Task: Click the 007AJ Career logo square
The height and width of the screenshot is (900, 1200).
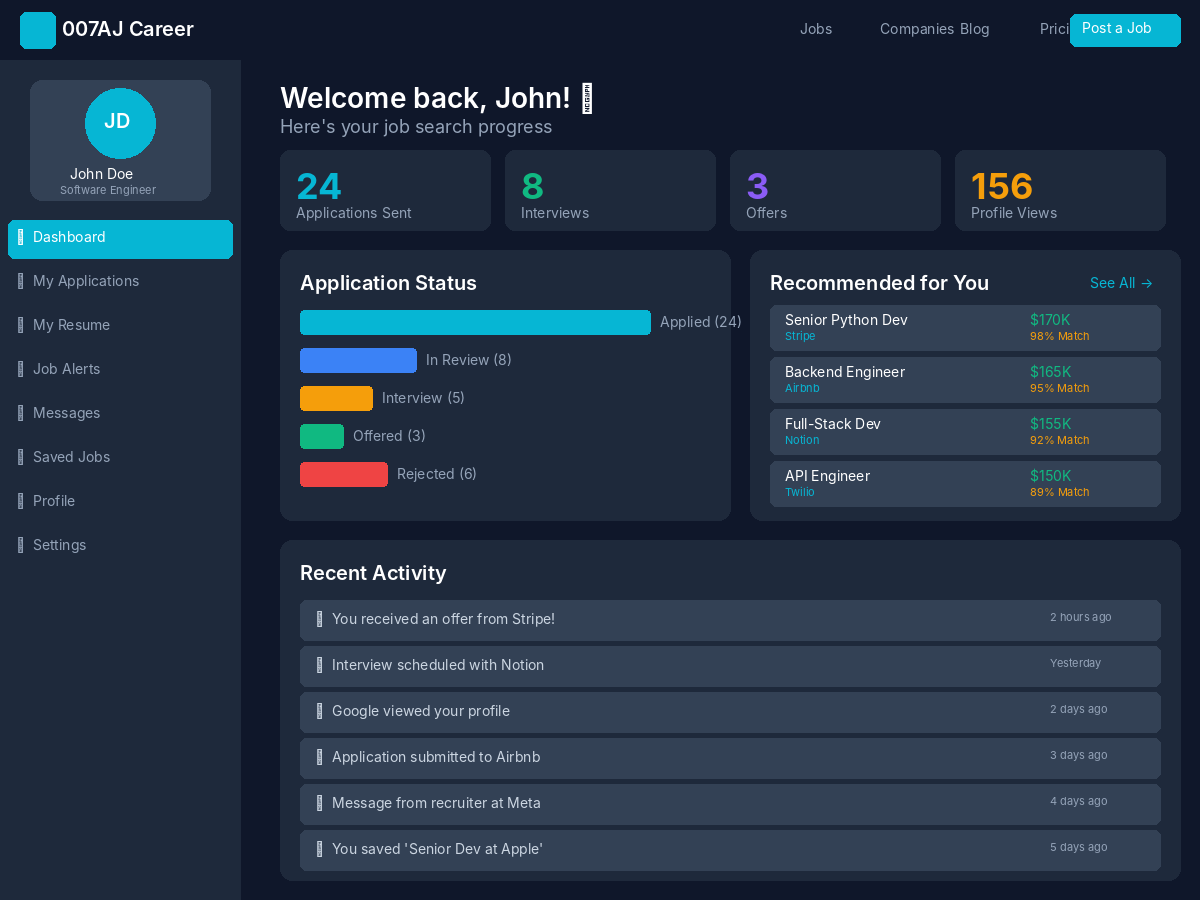Action: (38, 30)
